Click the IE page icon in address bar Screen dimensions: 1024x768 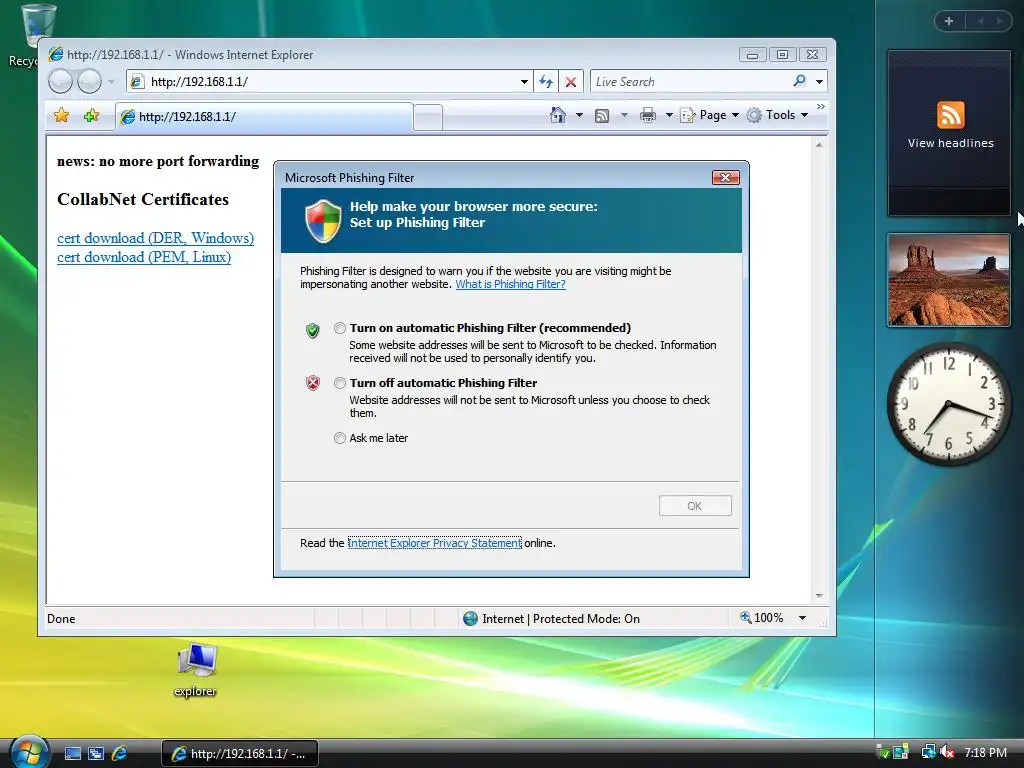[x=137, y=82]
